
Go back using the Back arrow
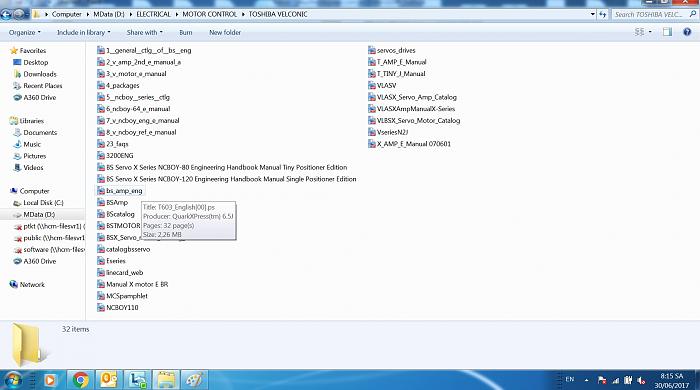(6, 14)
